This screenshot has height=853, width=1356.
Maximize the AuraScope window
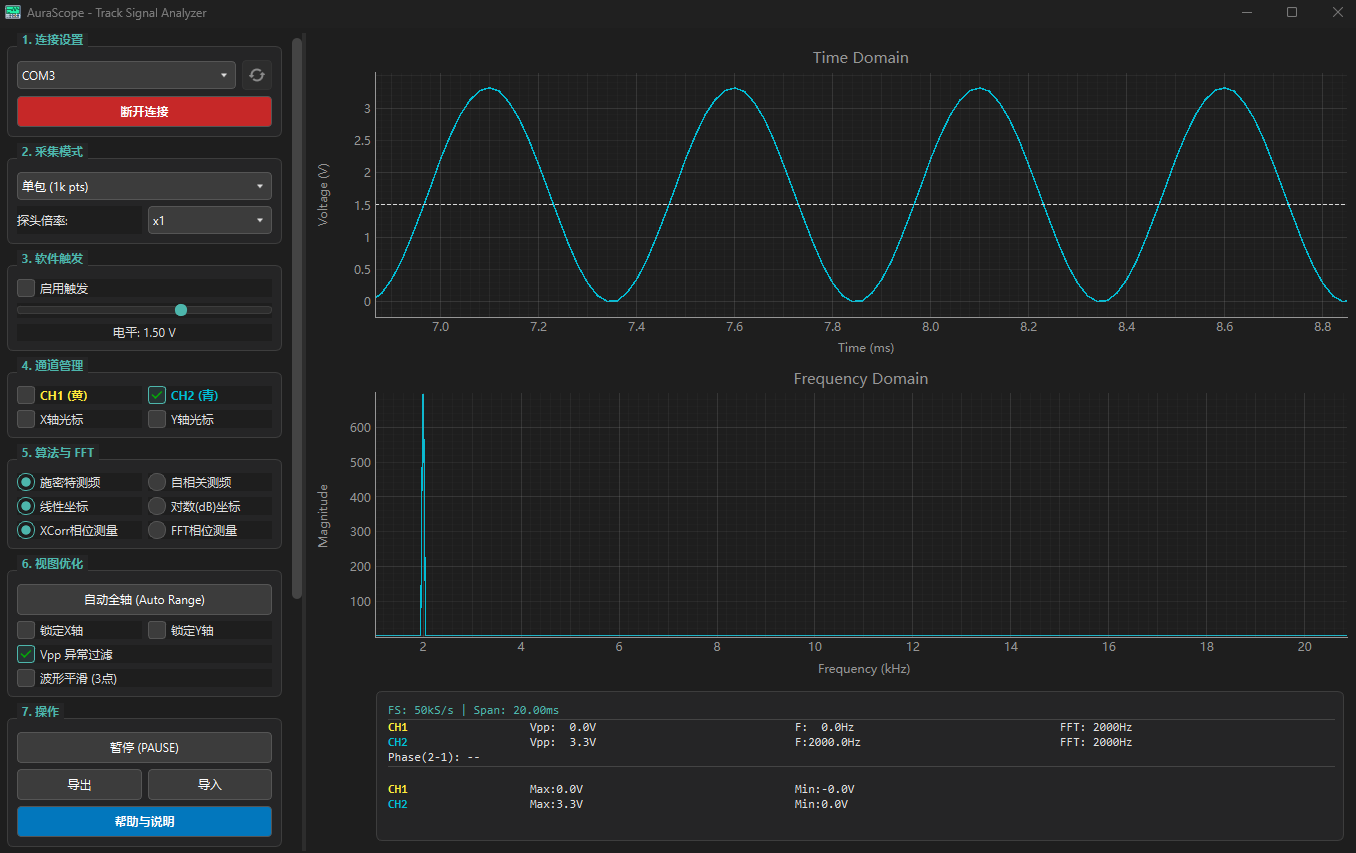(1292, 12)
